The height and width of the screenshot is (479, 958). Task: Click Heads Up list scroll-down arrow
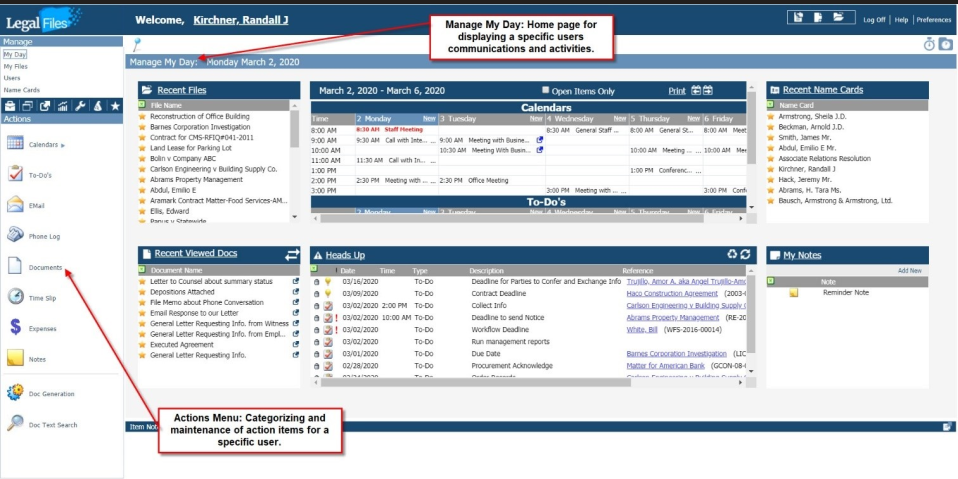(x=751, y=371)
